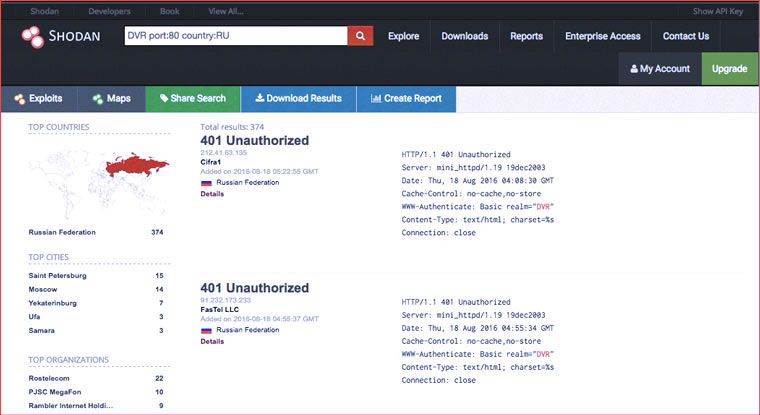Open Details for Cifra1 result

point(212,194)
